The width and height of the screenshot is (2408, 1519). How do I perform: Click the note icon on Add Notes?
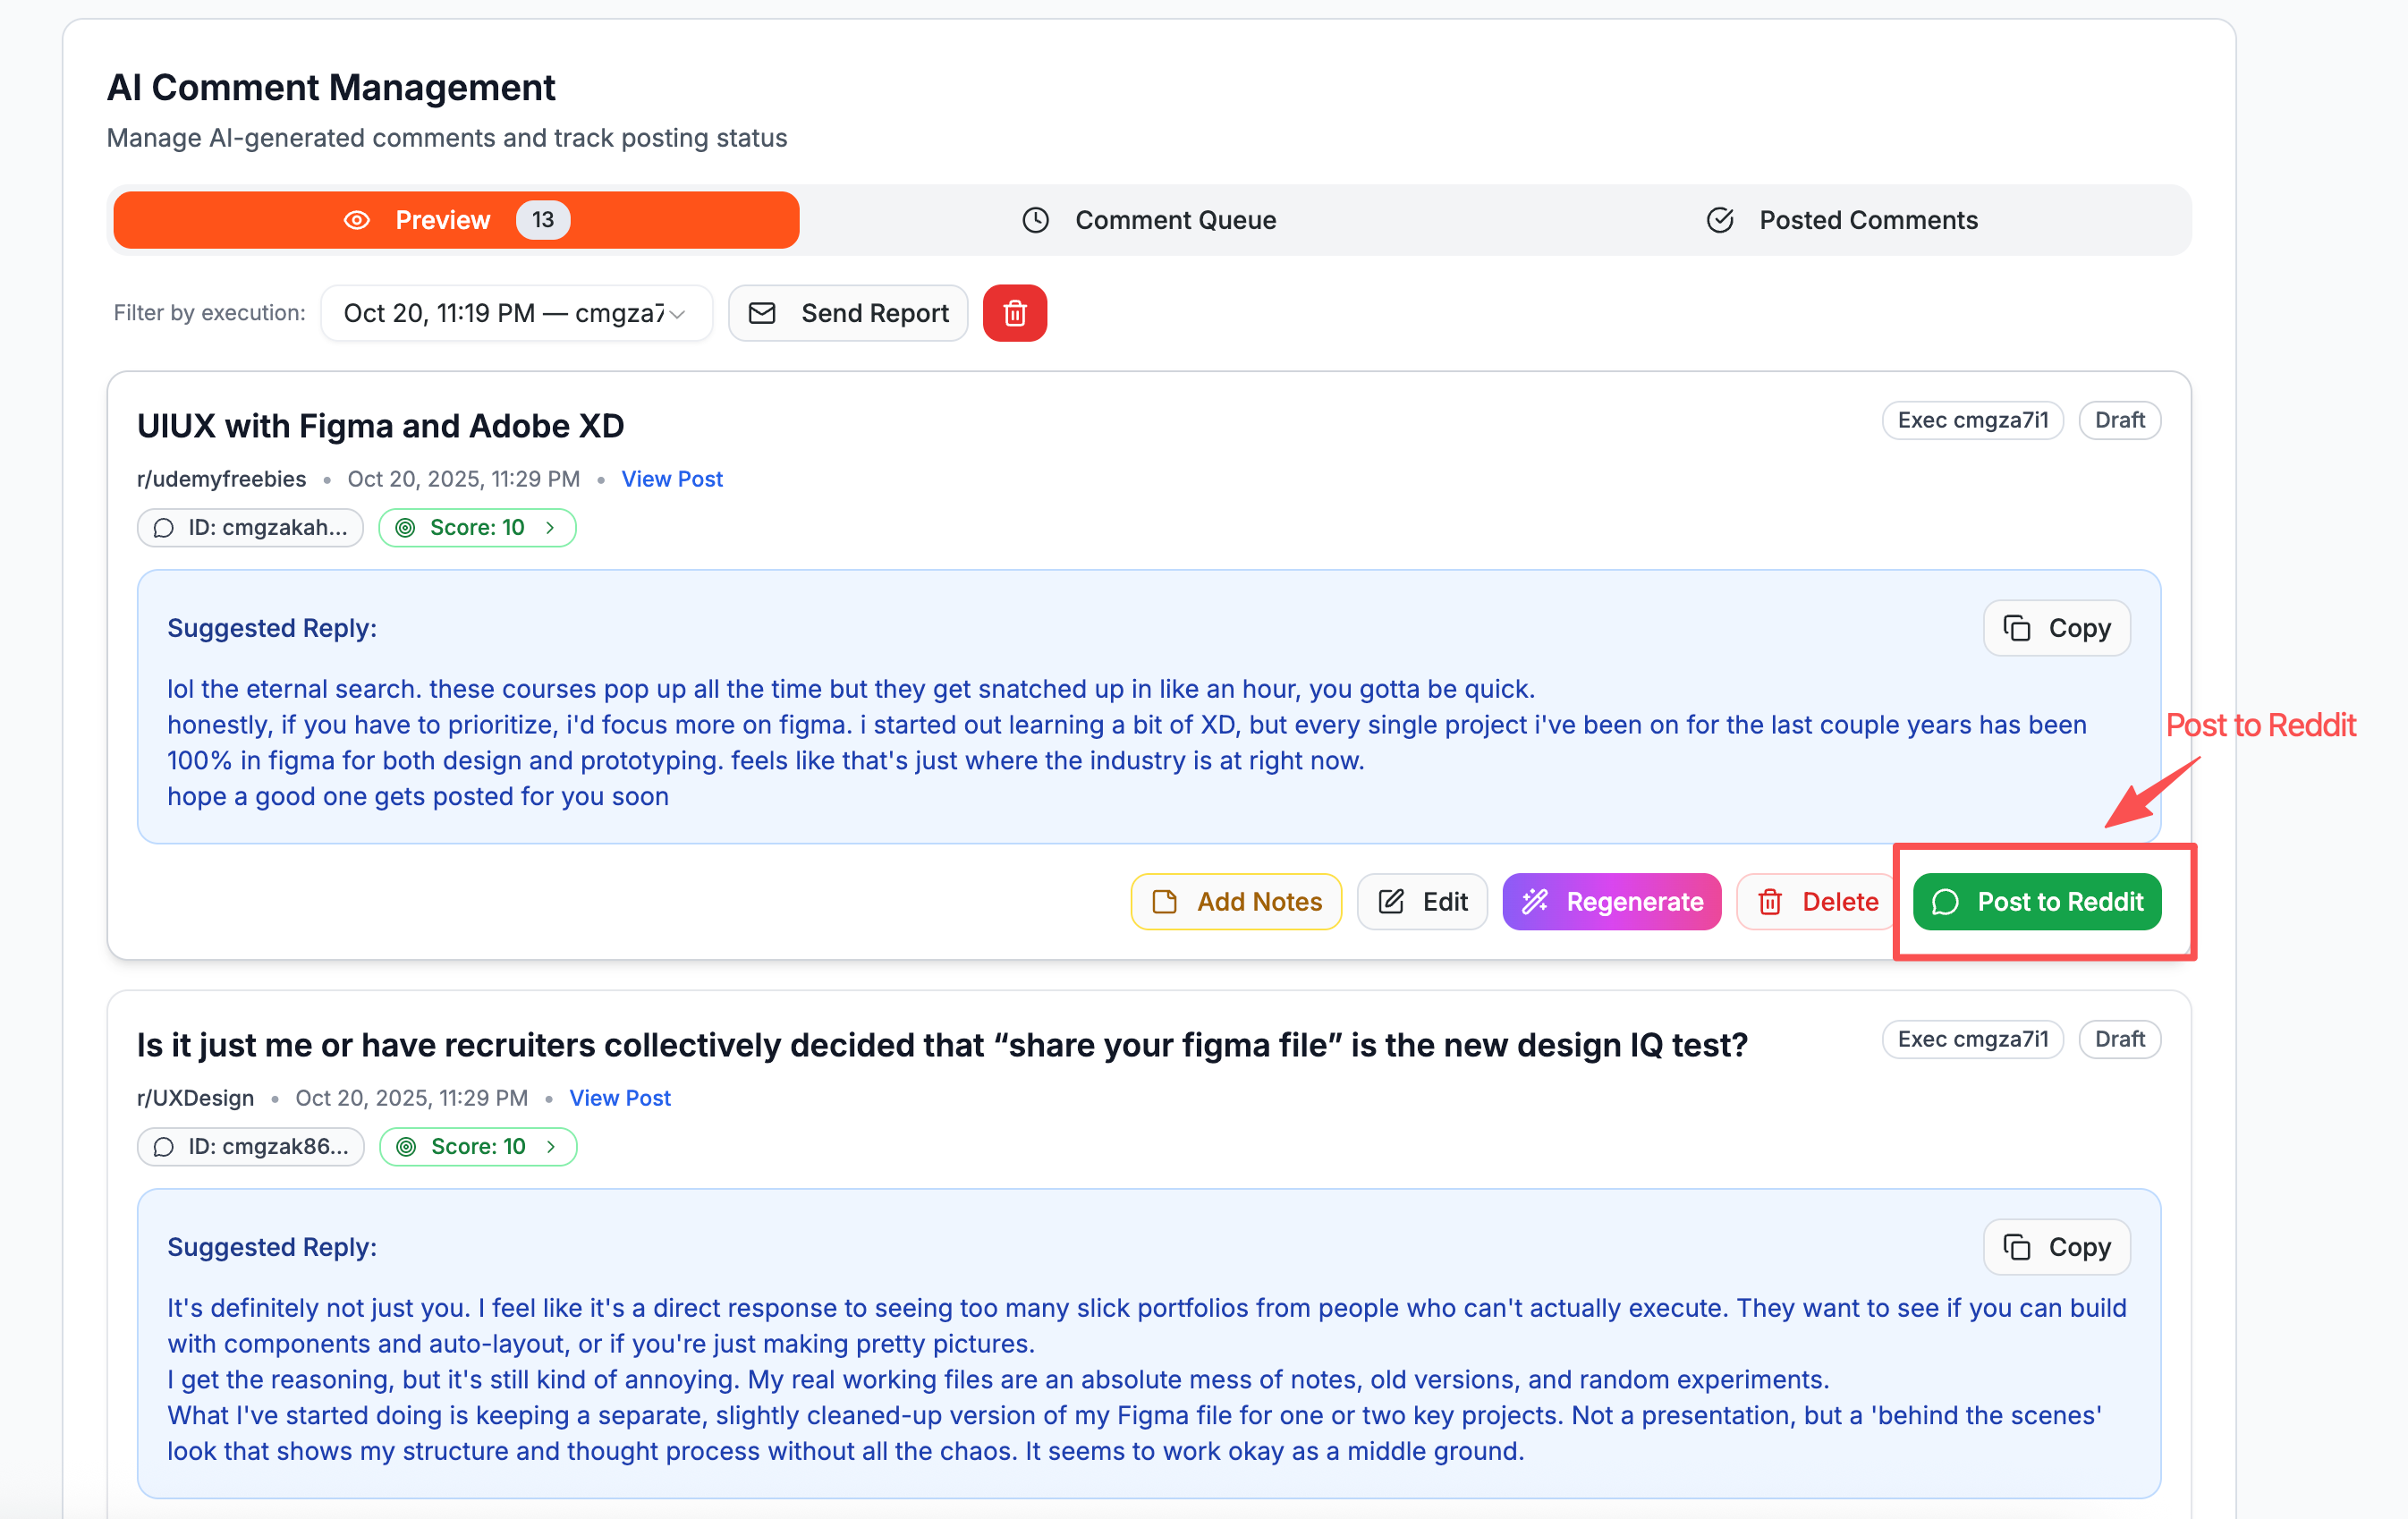[x=1164, y=901]
